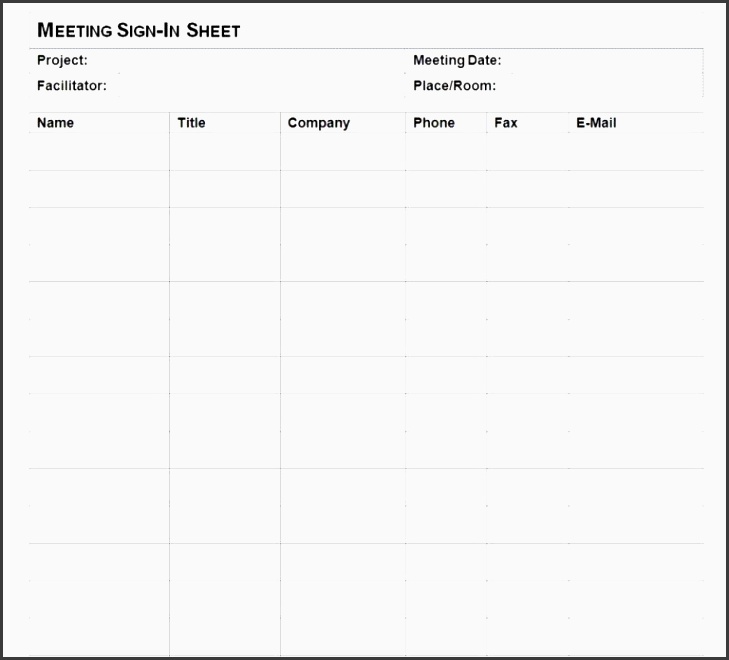Click the Project field label

[62, 60]
